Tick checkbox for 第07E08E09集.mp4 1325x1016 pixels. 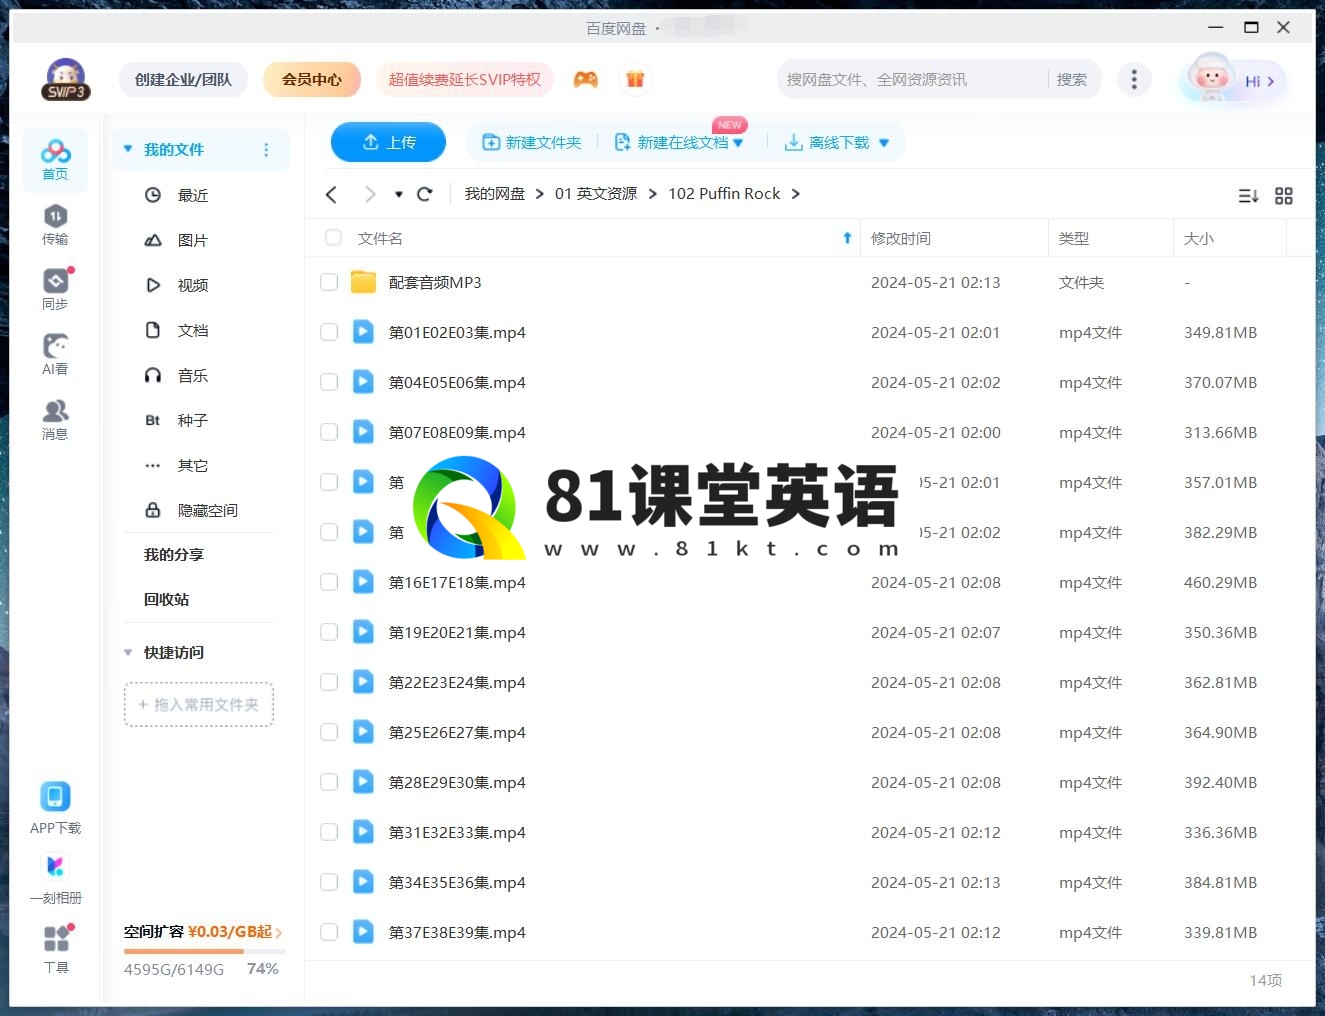329,432
